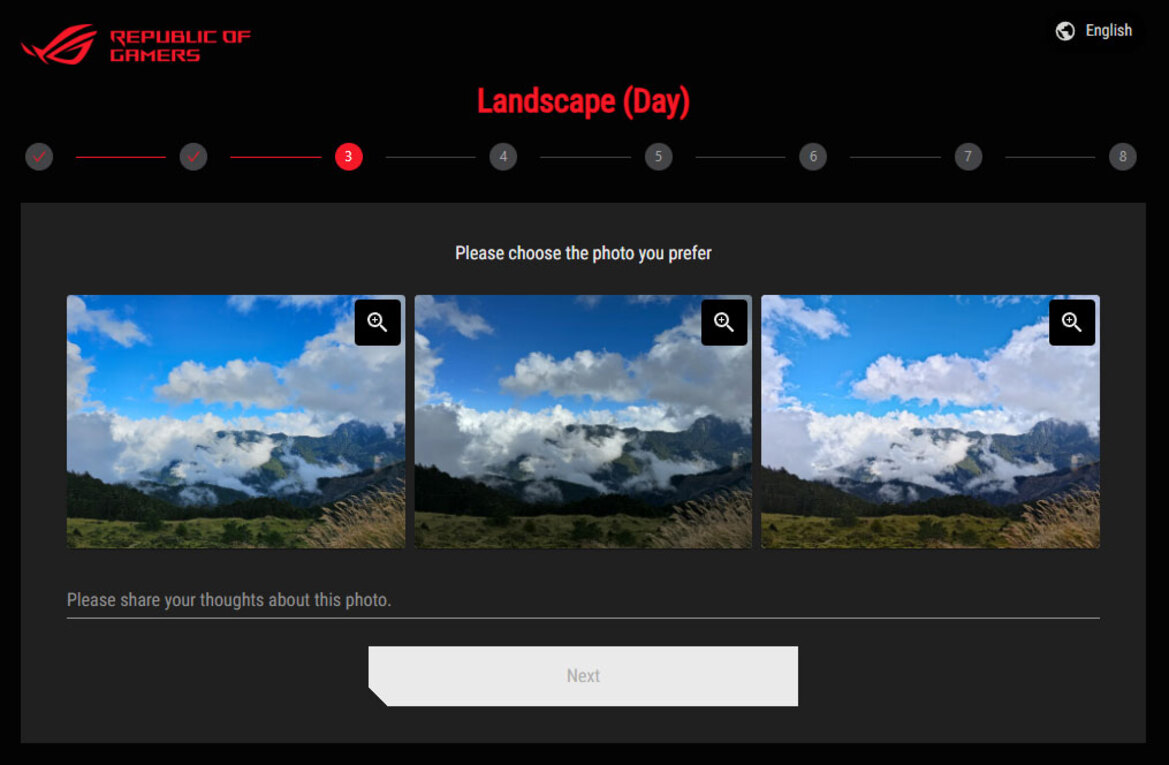Screen dimensions: 1169x765
Task: Jump to final step 8 indicator
Action: [x=1122, y=157]
